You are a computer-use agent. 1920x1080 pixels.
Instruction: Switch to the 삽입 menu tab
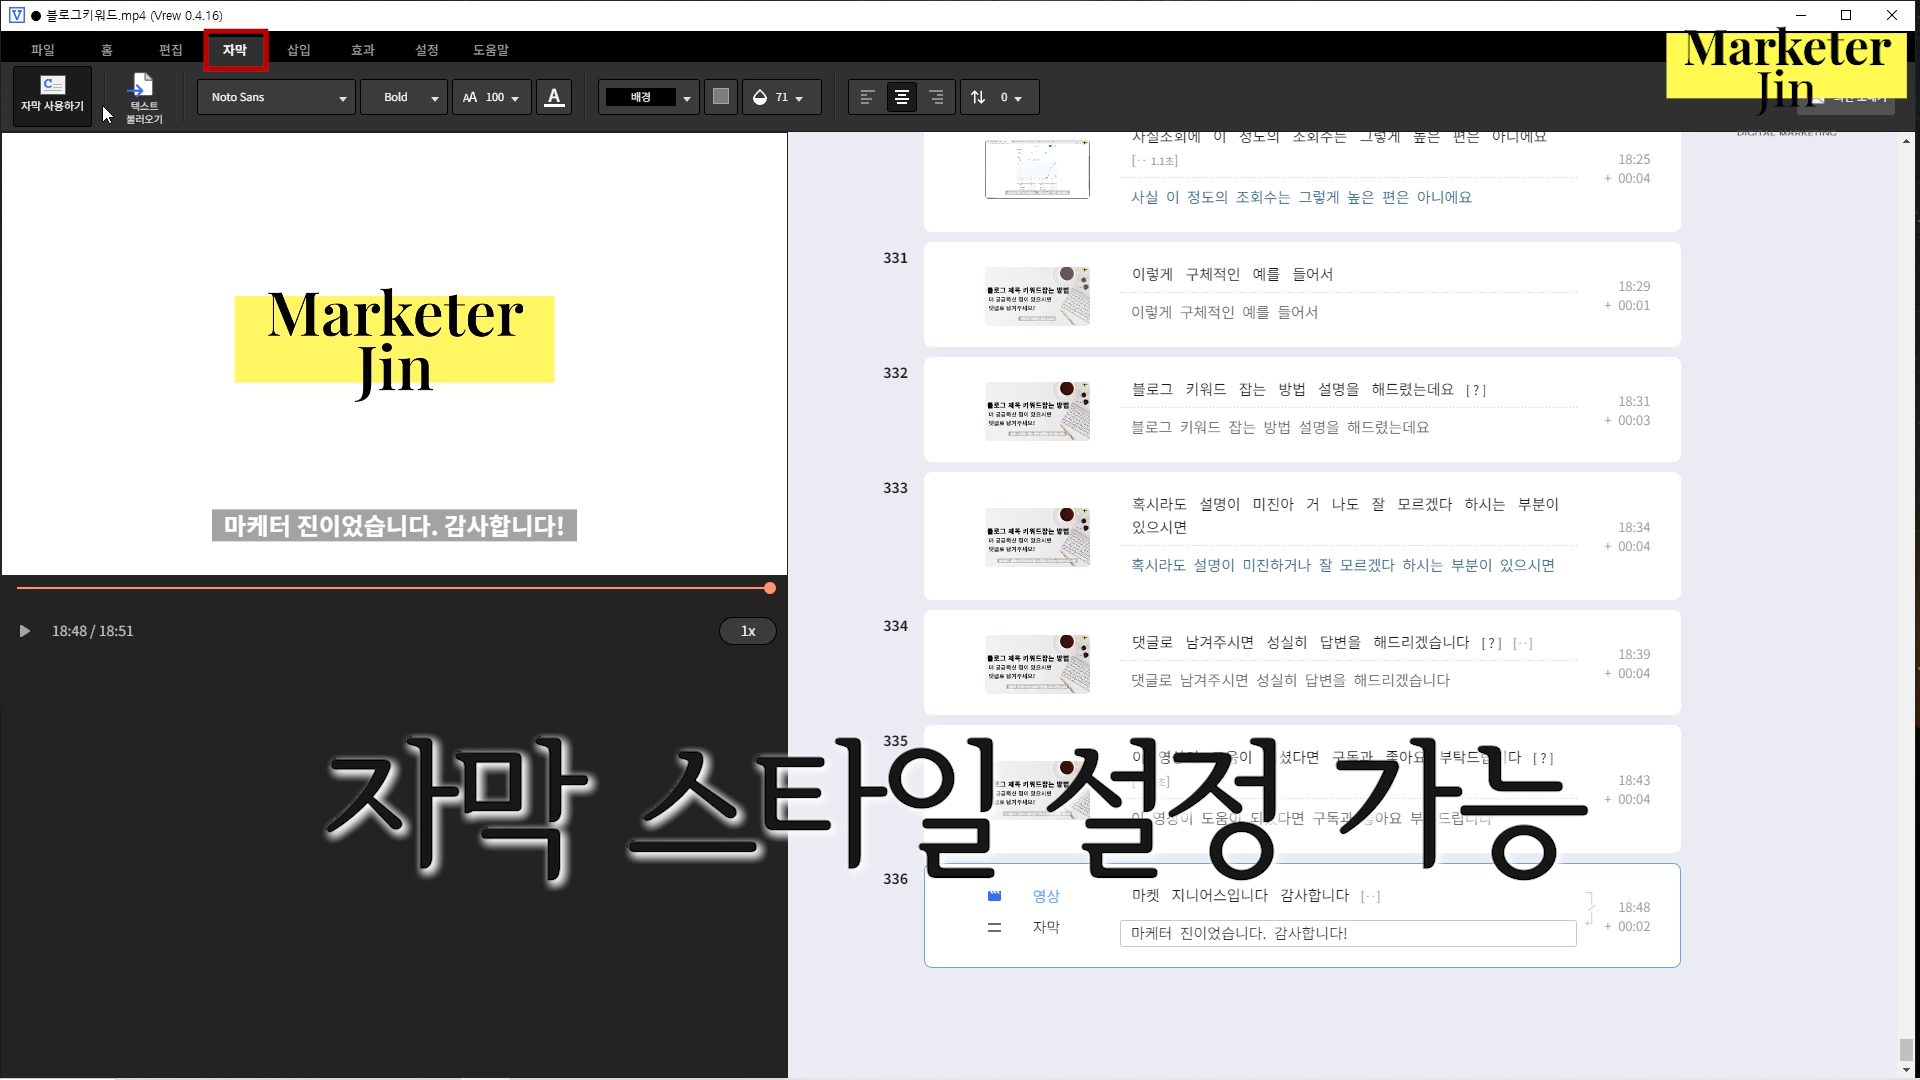pos(298,50)
